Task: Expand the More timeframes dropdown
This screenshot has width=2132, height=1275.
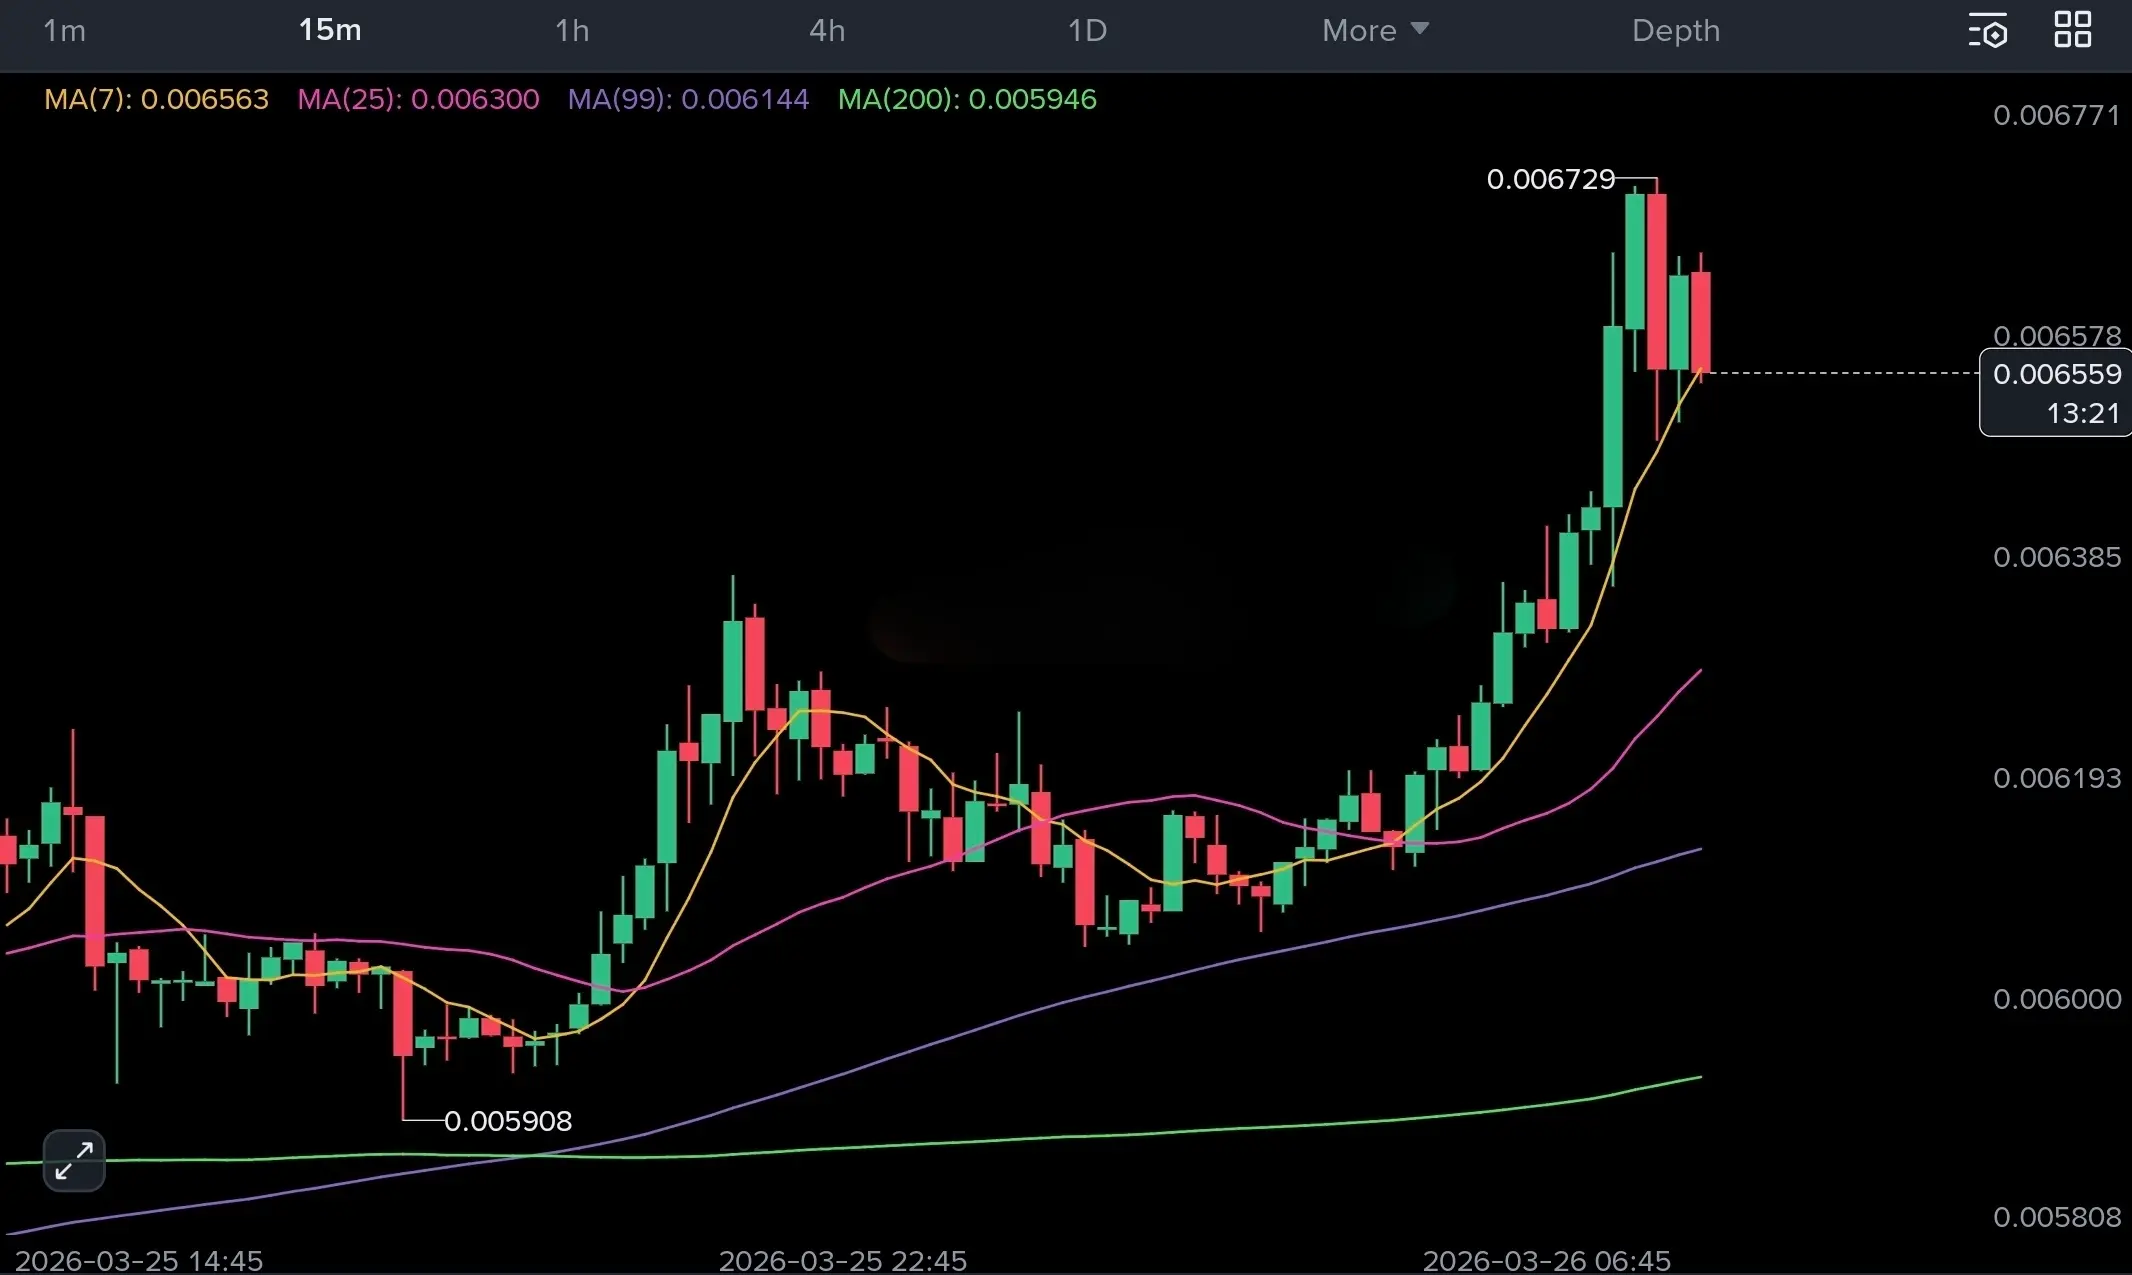Action: [x=1374, y=31]
